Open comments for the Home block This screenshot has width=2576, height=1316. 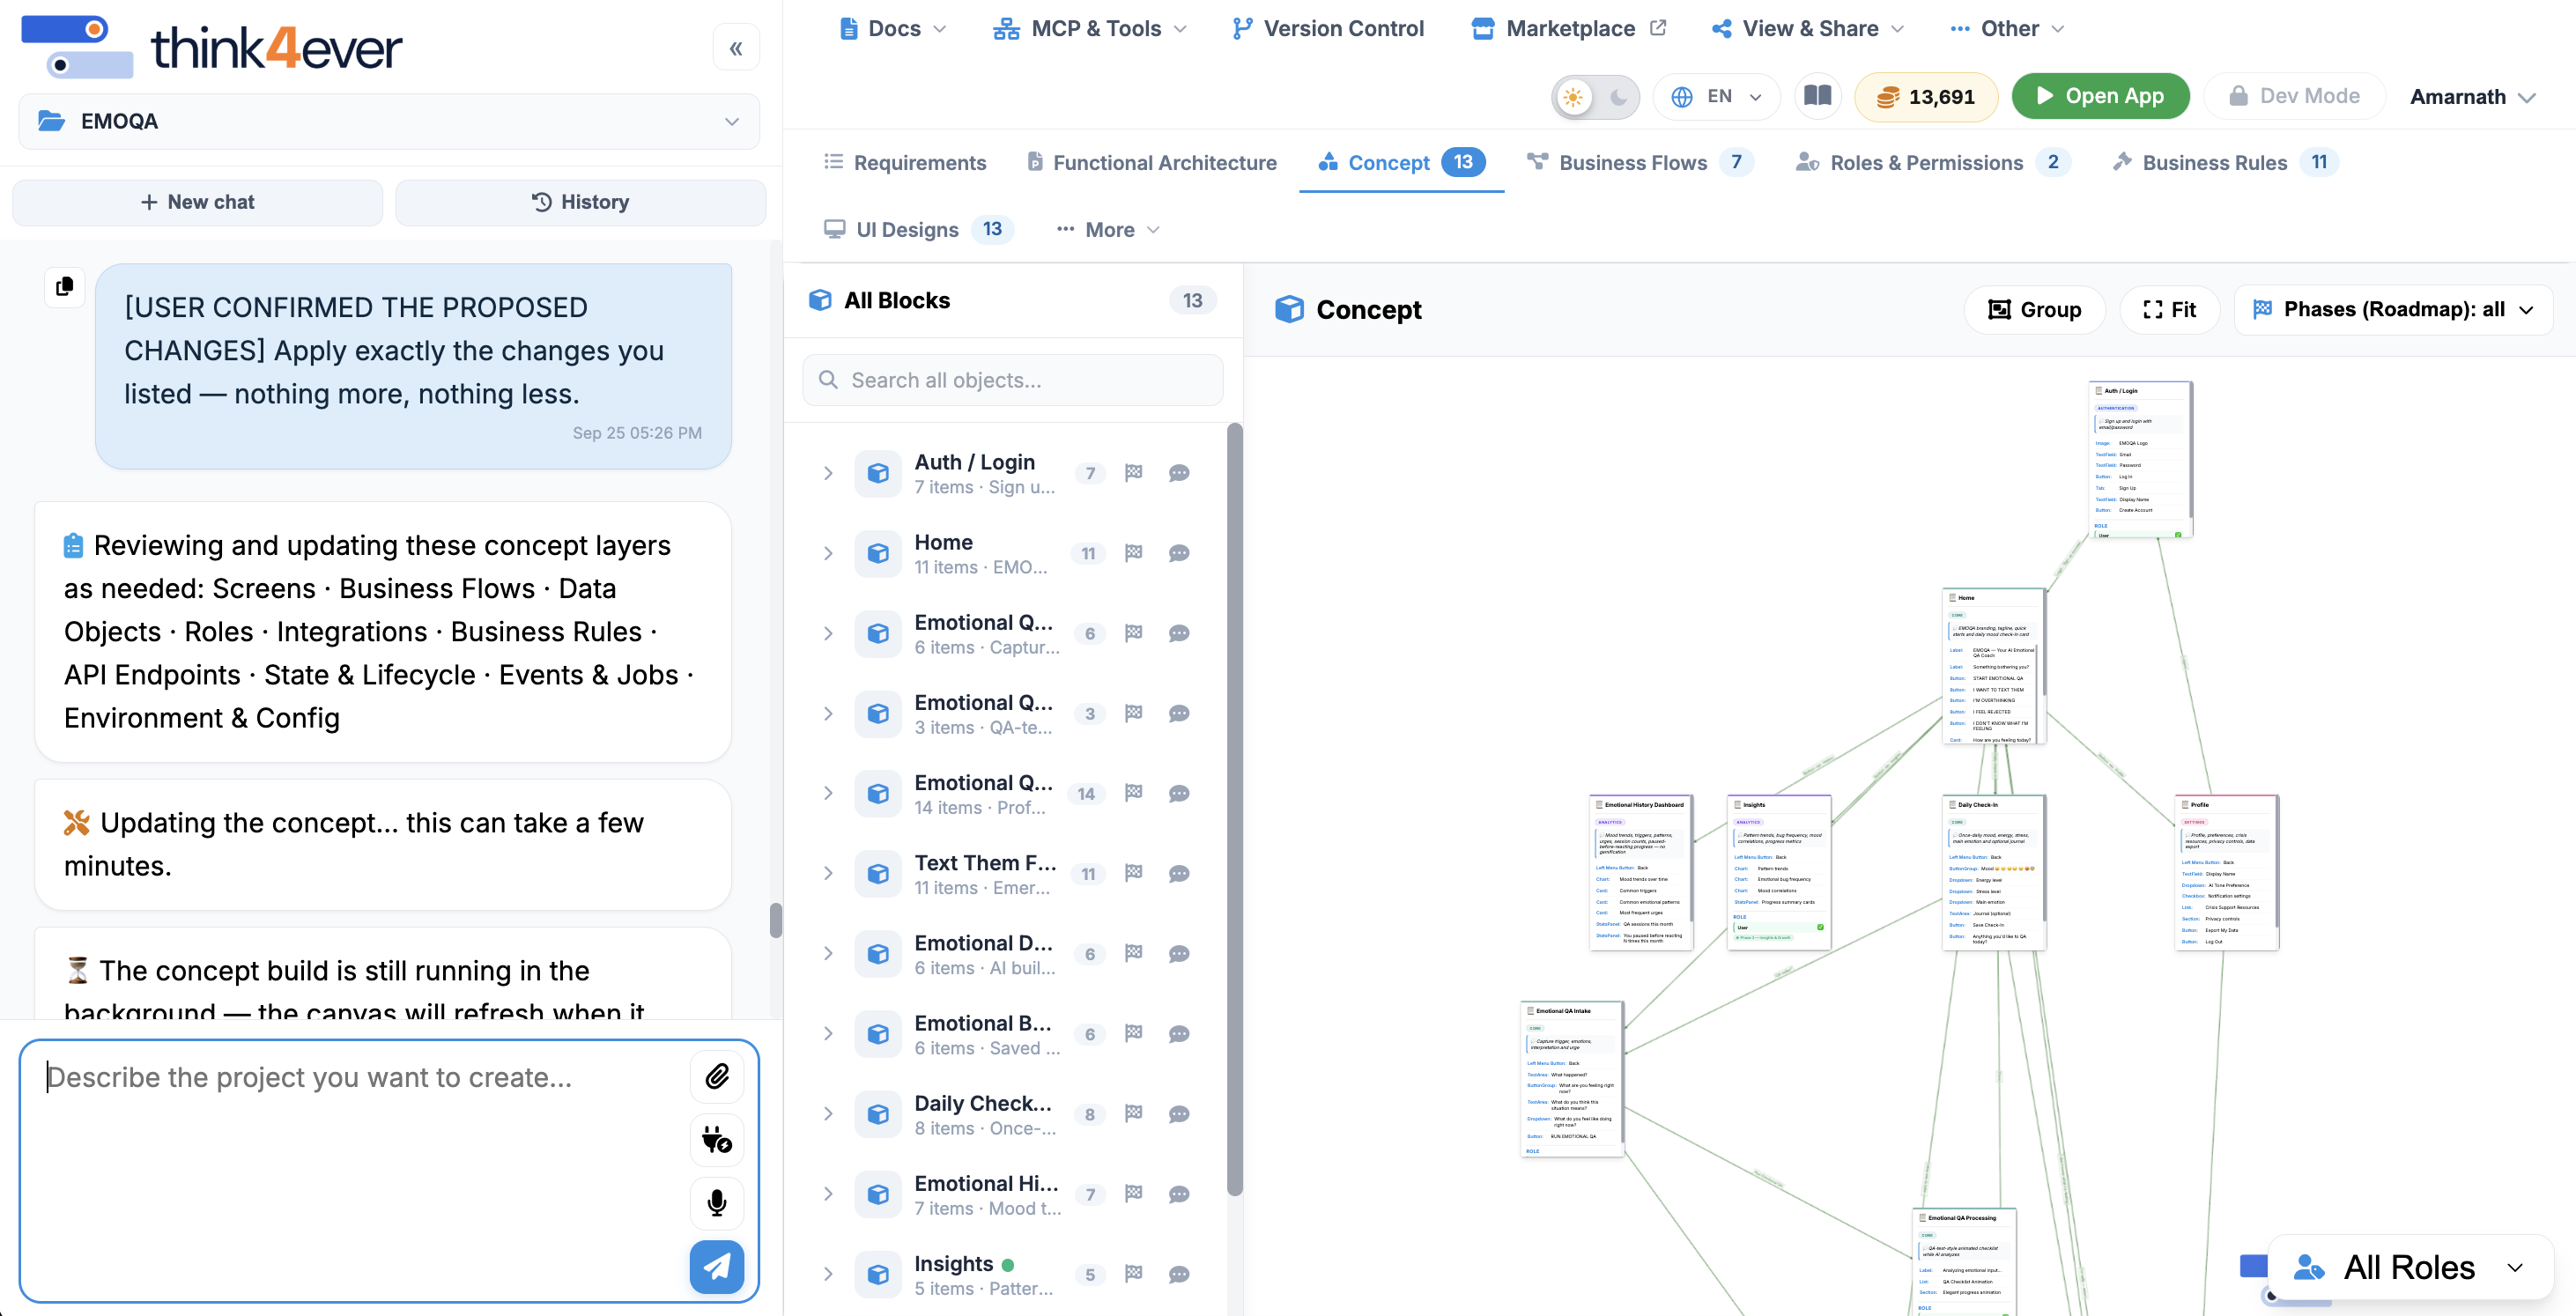coord(1179,553)
